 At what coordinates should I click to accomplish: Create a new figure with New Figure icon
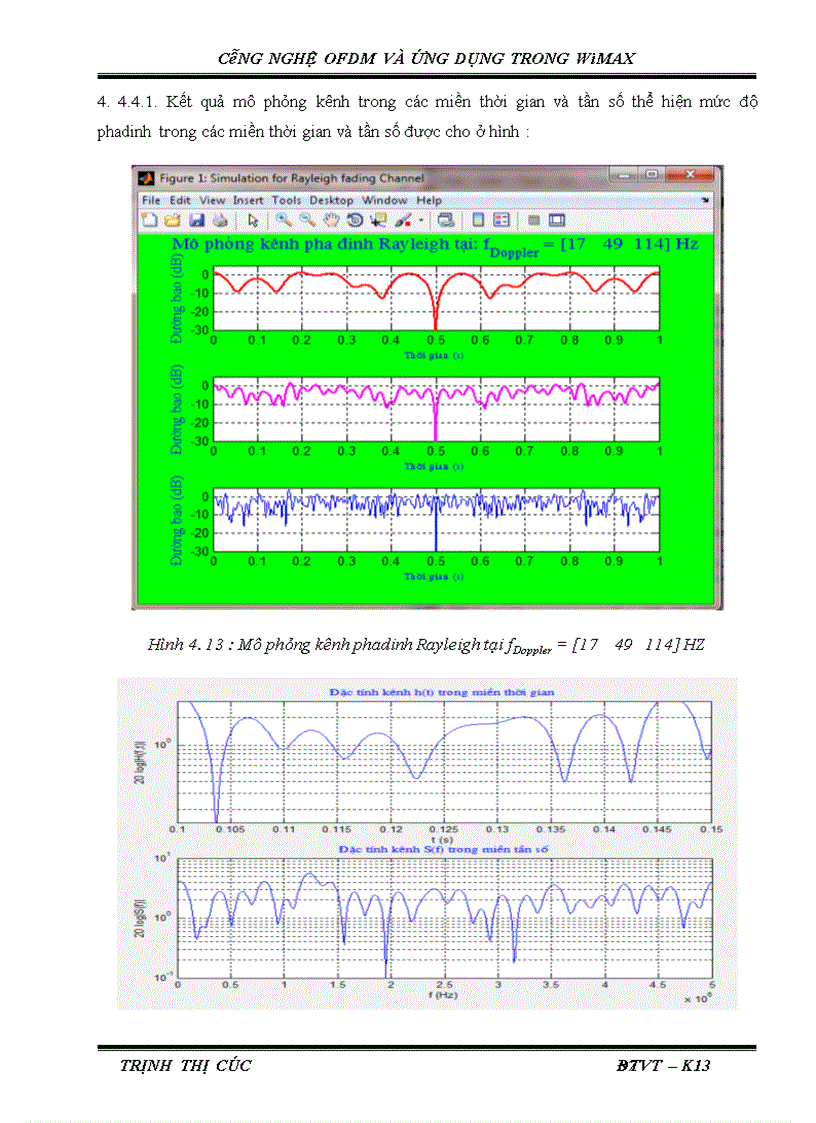pyautogui.click(x=148, y=221)
